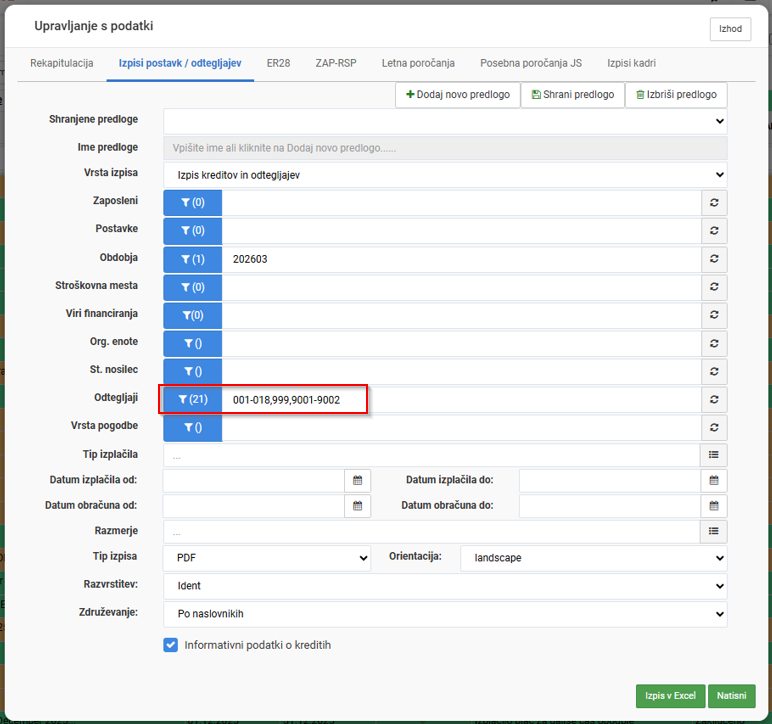Click the Natisni button
The width and height of the screenshot is (772, 724).
731,695
